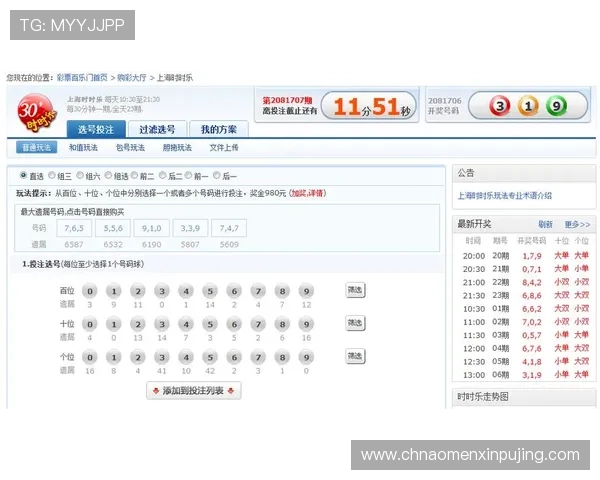The image size is (600, 480).
Task: Choose ball 7 in 个位 row
Action: click(258, 358)
